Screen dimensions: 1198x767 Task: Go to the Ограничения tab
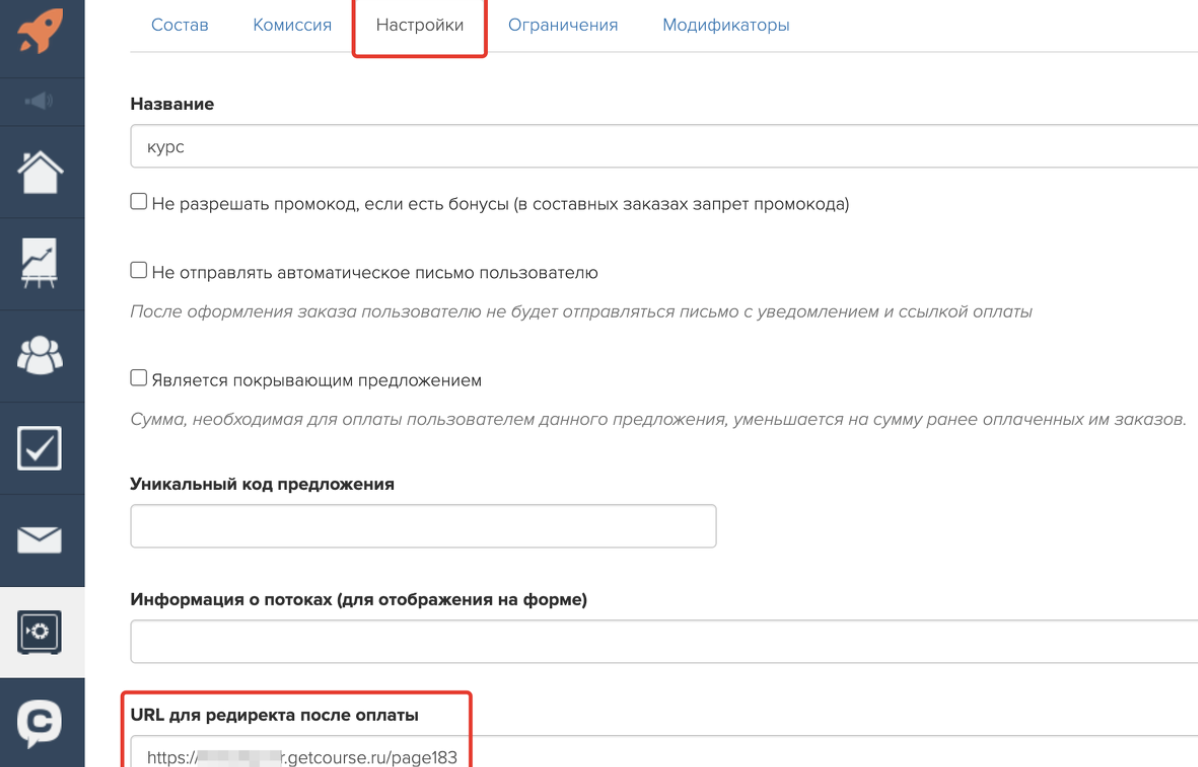[x=563, y=26]
